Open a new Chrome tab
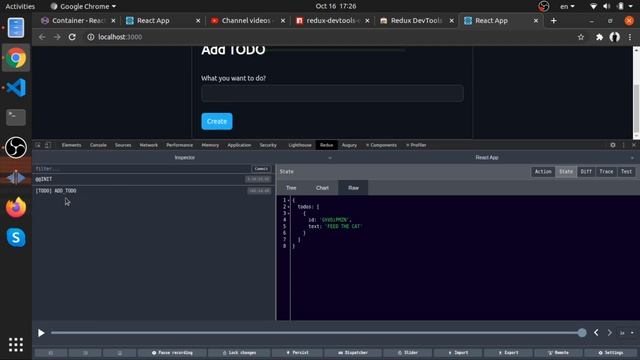The height and width of the screenshot is (360, 640). coord(553,20)
